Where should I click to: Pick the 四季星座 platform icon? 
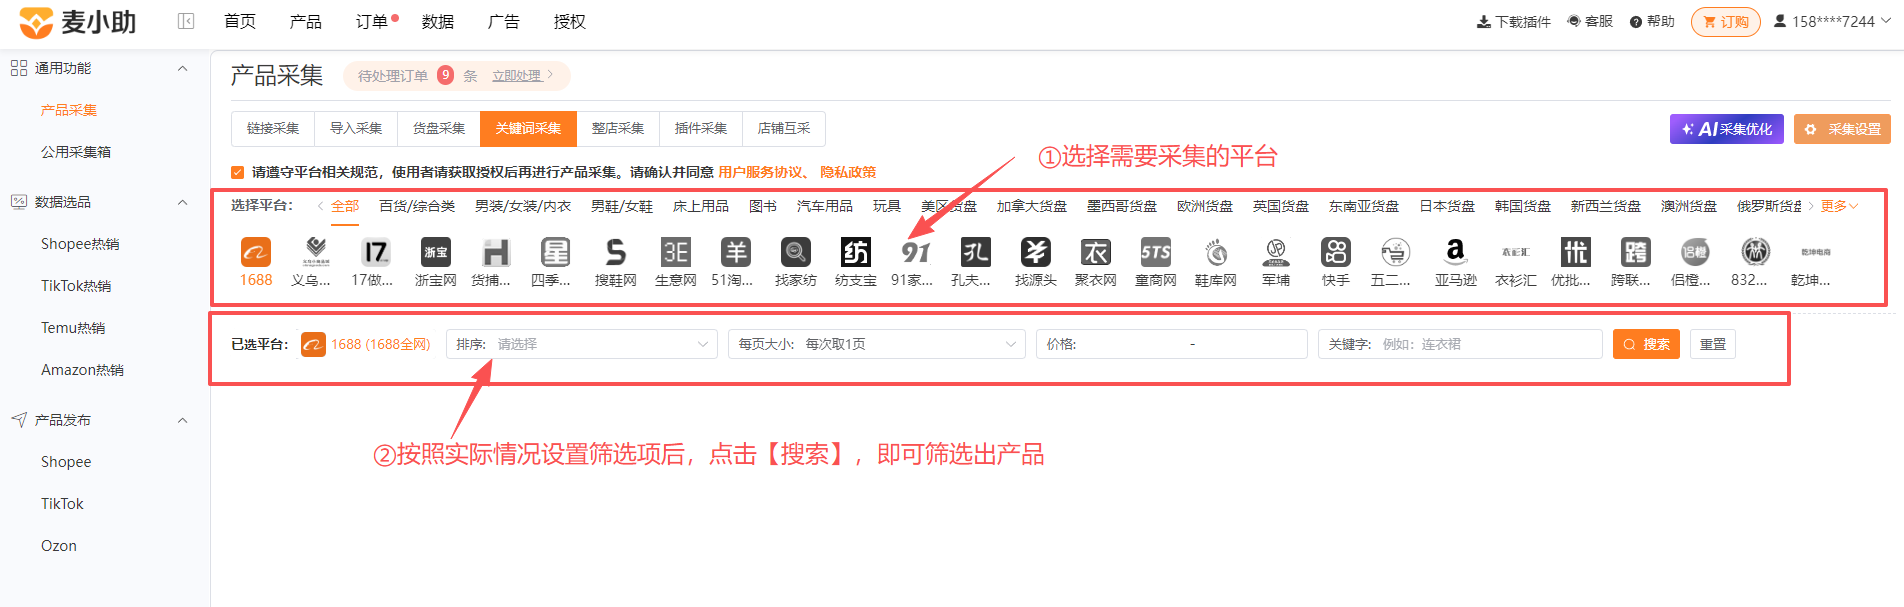click(x=556, y=252)
